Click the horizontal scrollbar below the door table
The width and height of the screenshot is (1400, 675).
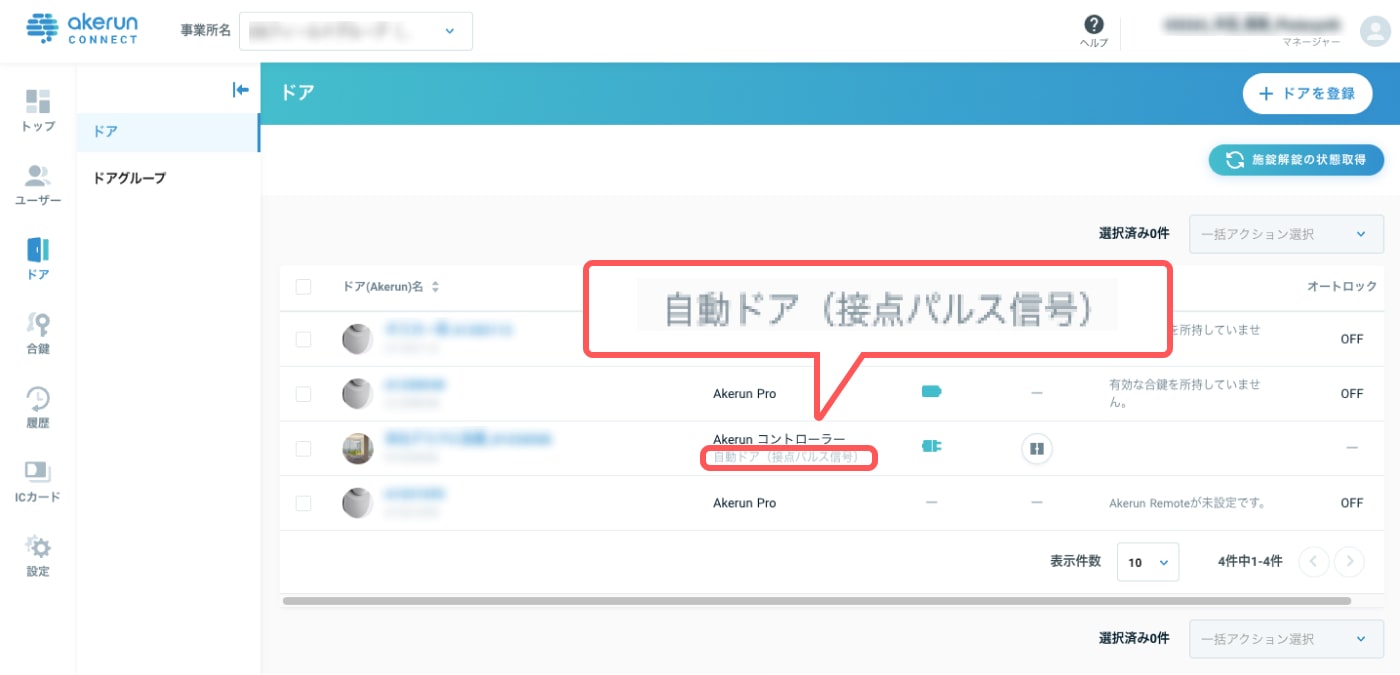point(817,601)
